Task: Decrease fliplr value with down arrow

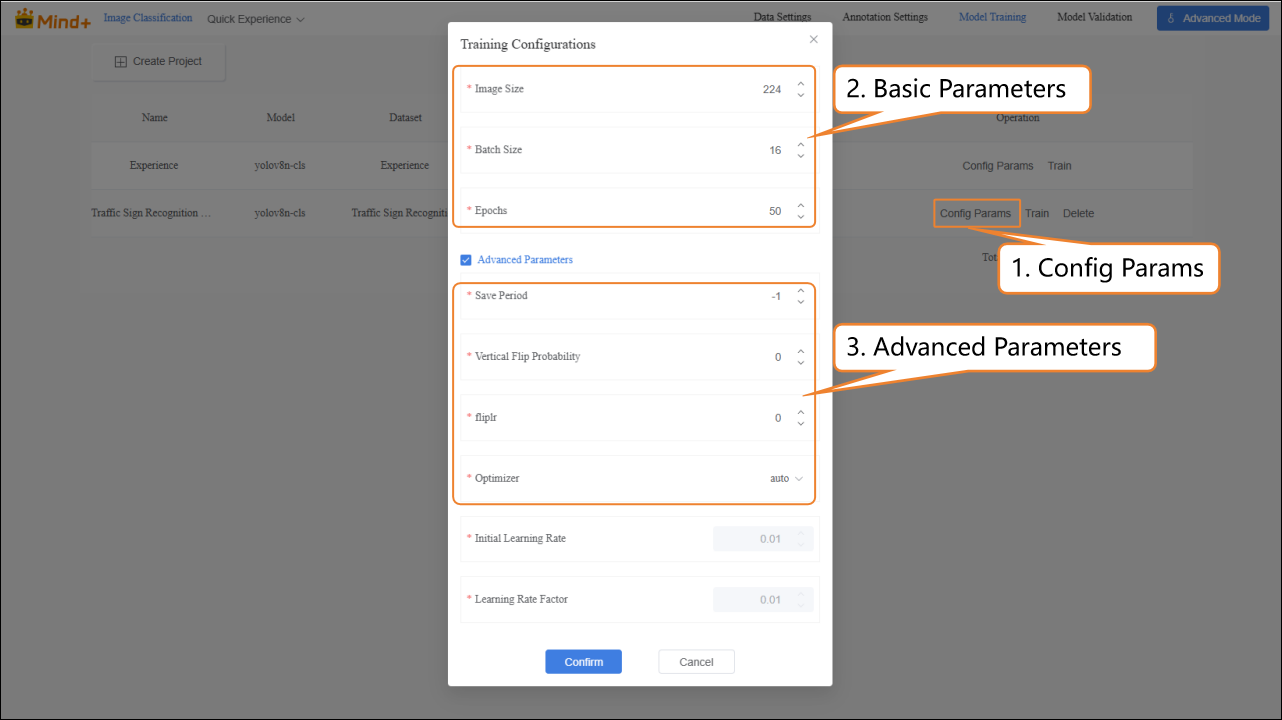Action: [x=801, y=424]
